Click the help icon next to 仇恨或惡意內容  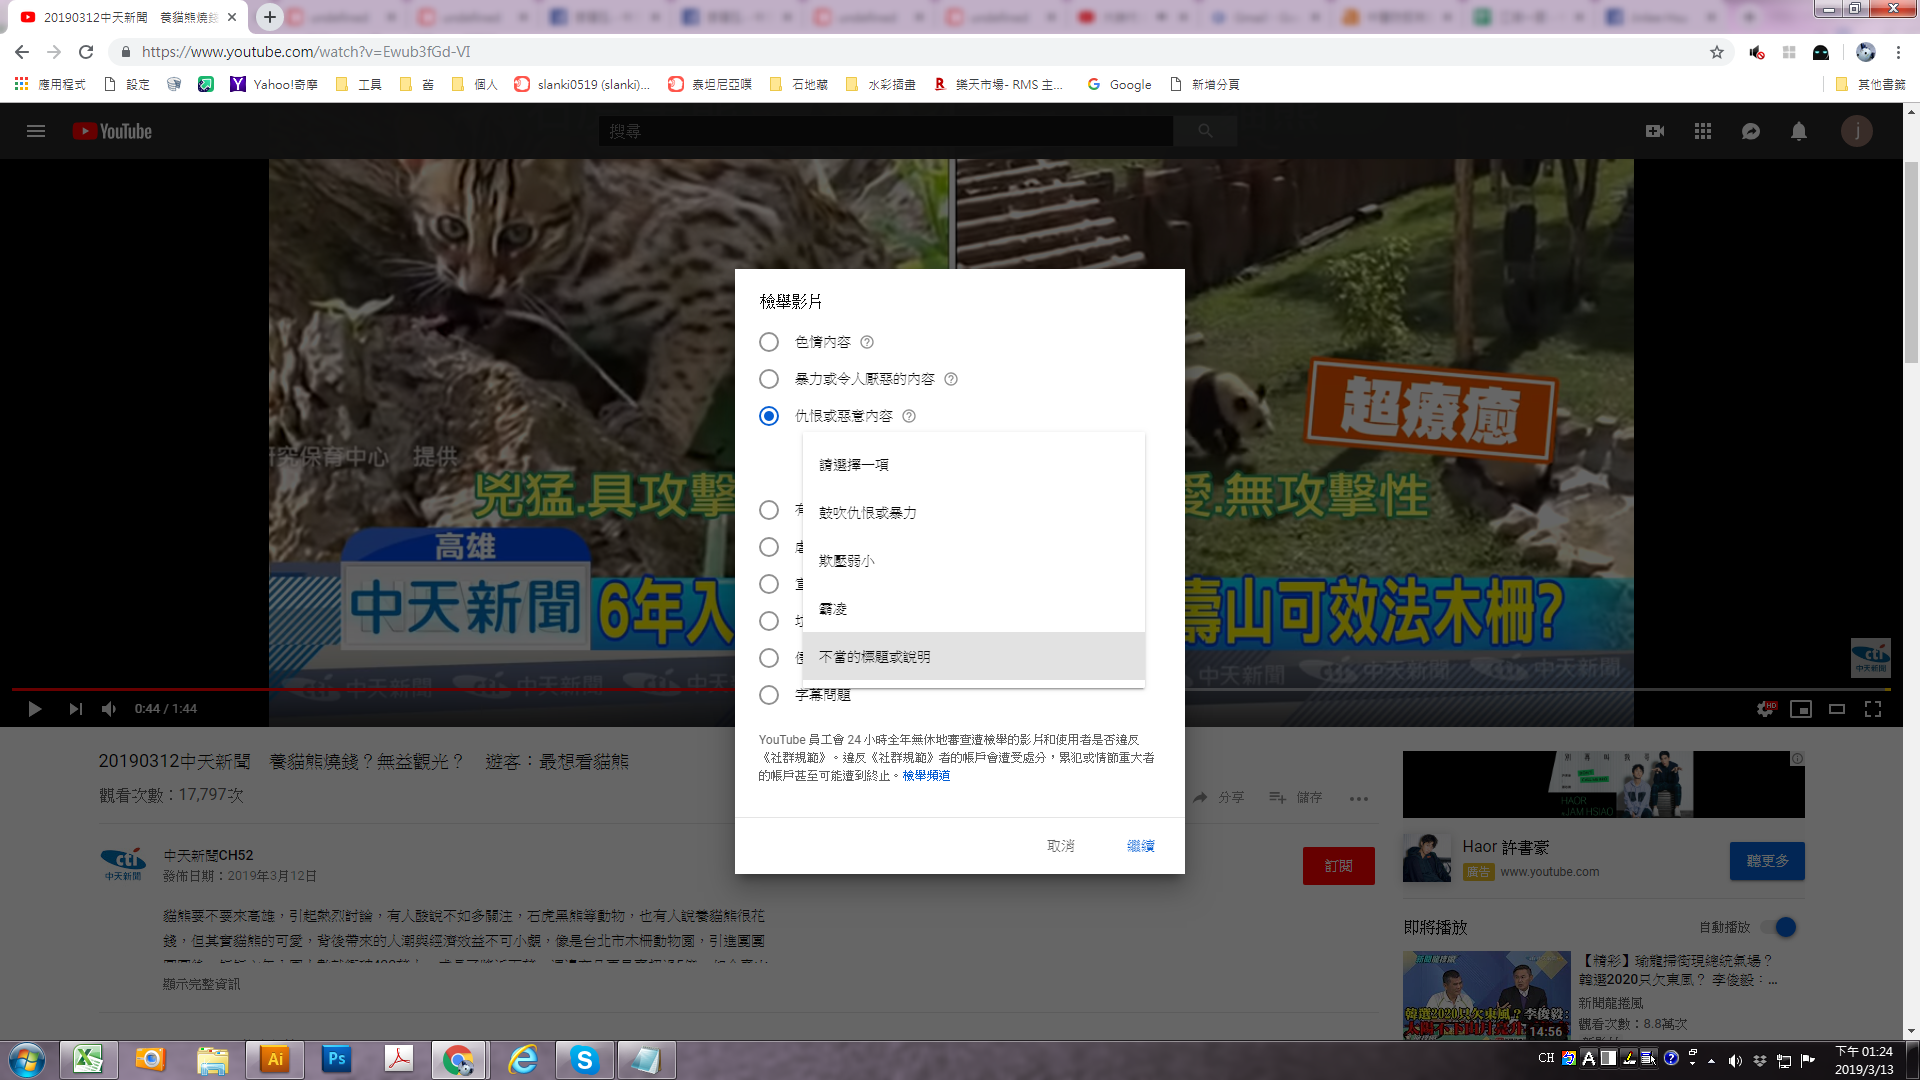pos(909,416)
